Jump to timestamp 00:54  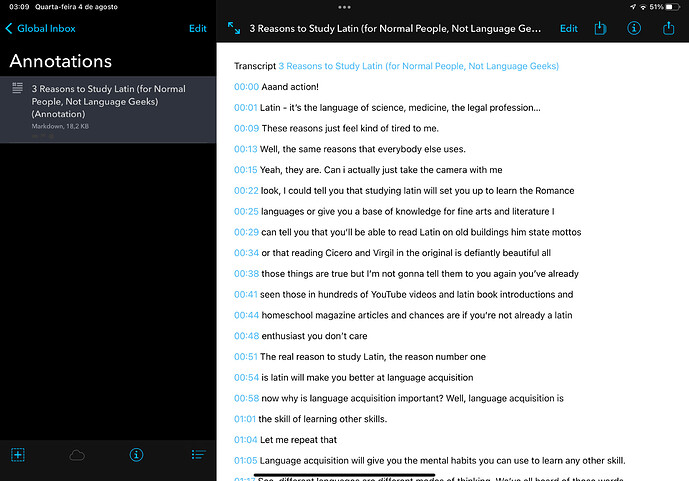point(247,377)
